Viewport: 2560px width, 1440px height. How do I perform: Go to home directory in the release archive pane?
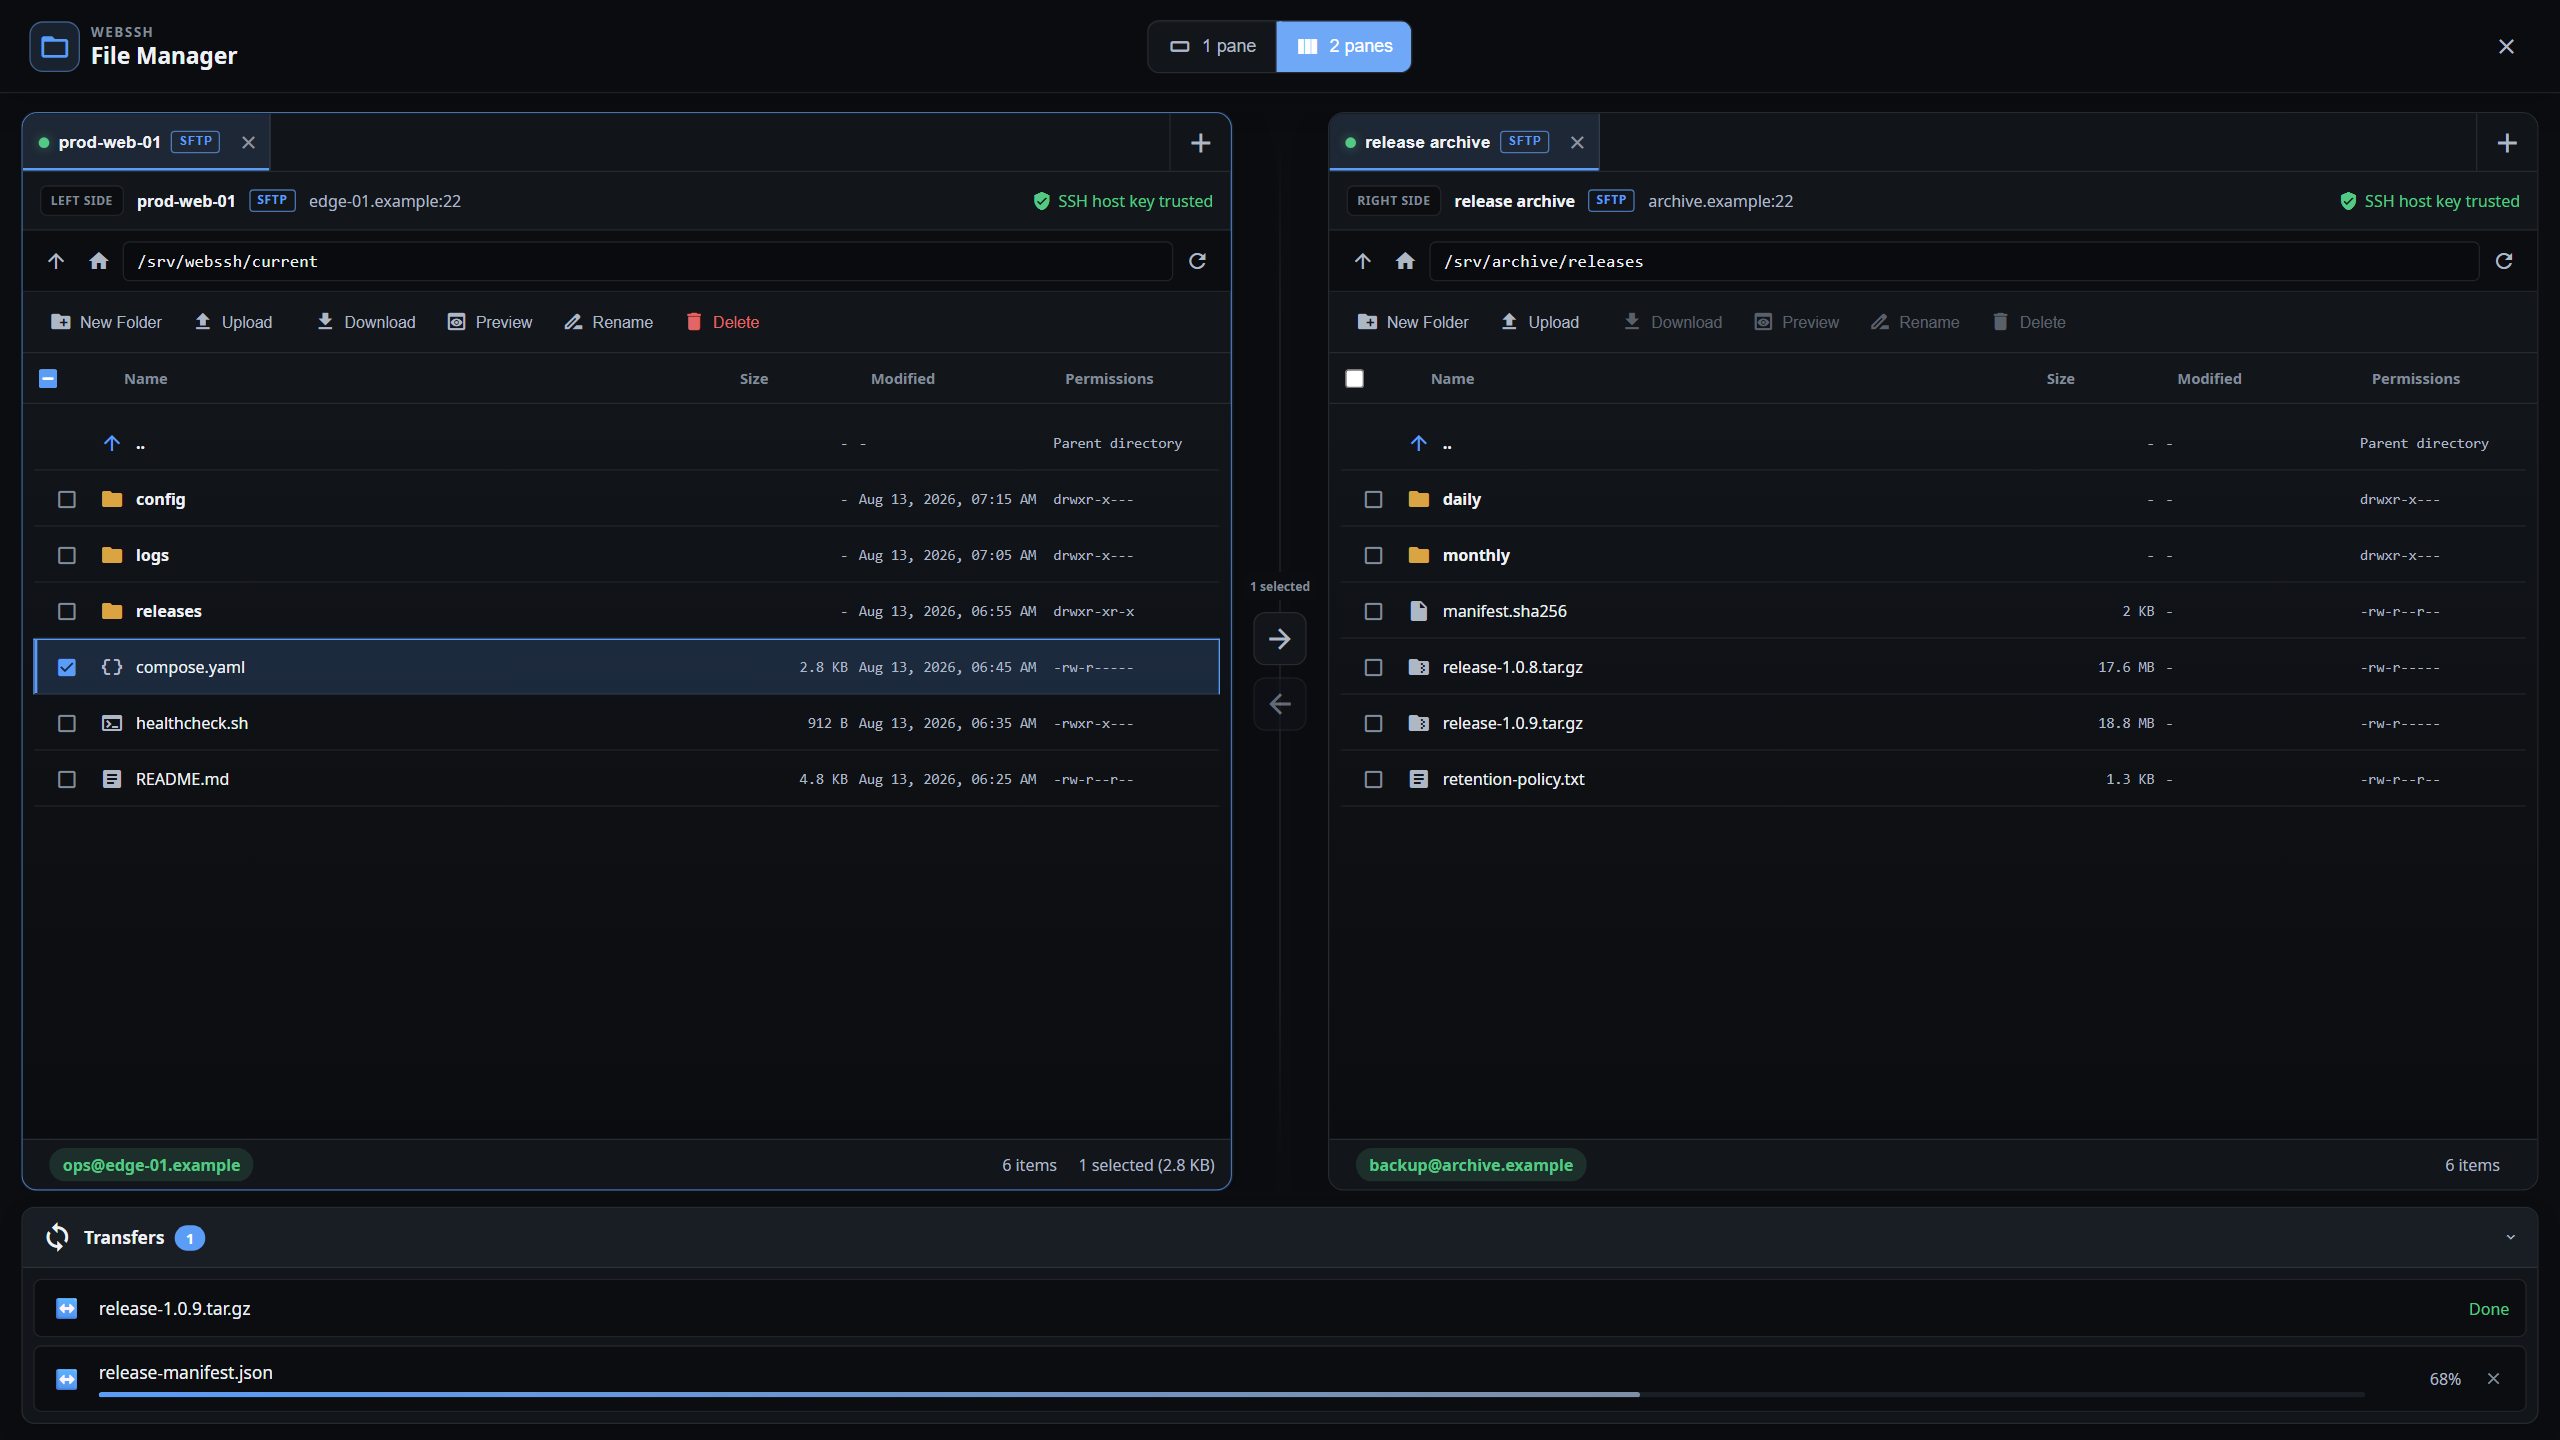[1405, 261]
